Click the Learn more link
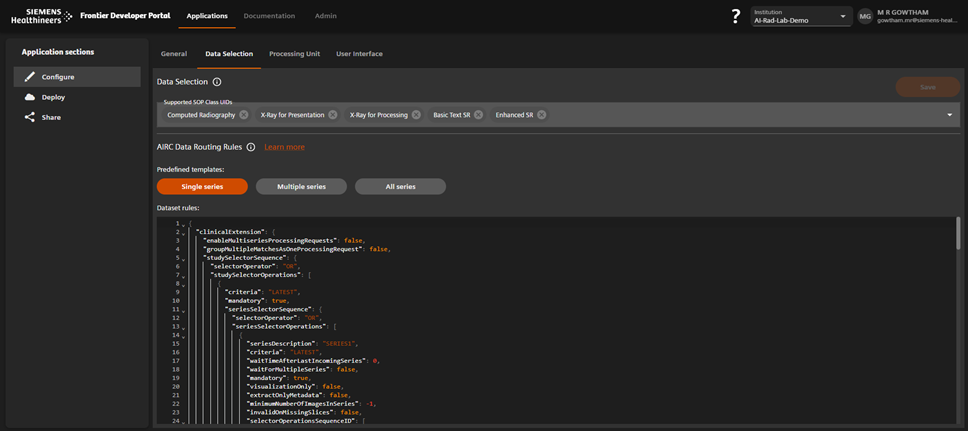Image resolution: width=968 pixels, height=431 pixels. click(284, 147)
